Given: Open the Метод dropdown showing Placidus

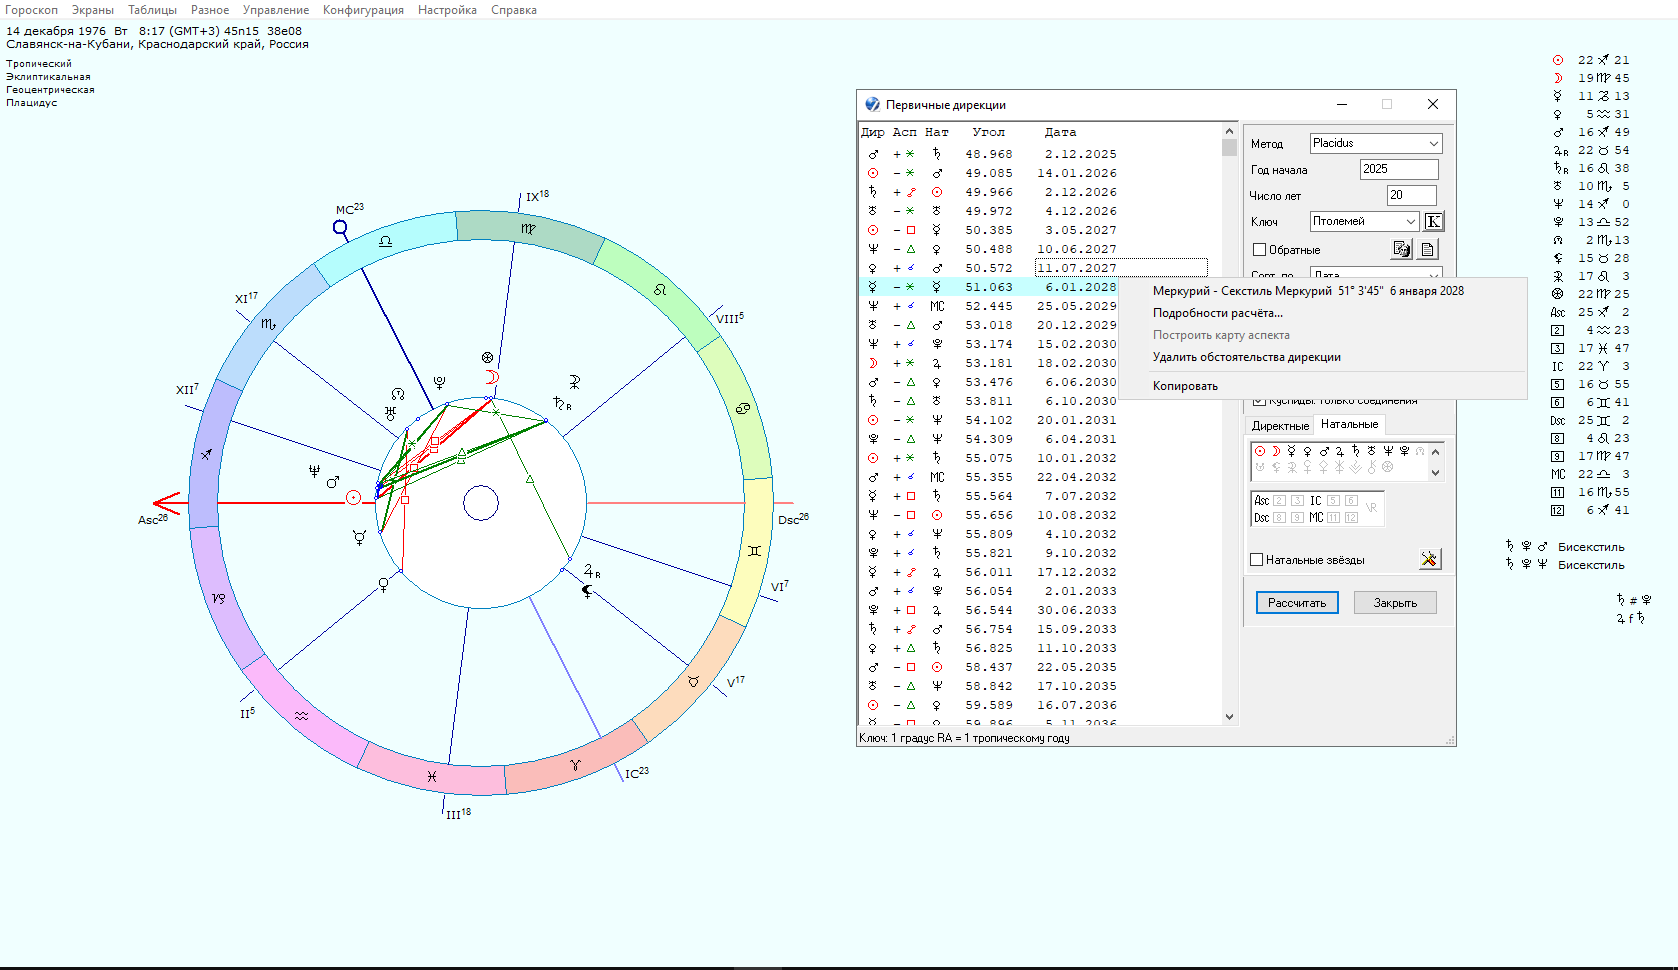Looking at the screenshot, I should [x=1375, y=143].
